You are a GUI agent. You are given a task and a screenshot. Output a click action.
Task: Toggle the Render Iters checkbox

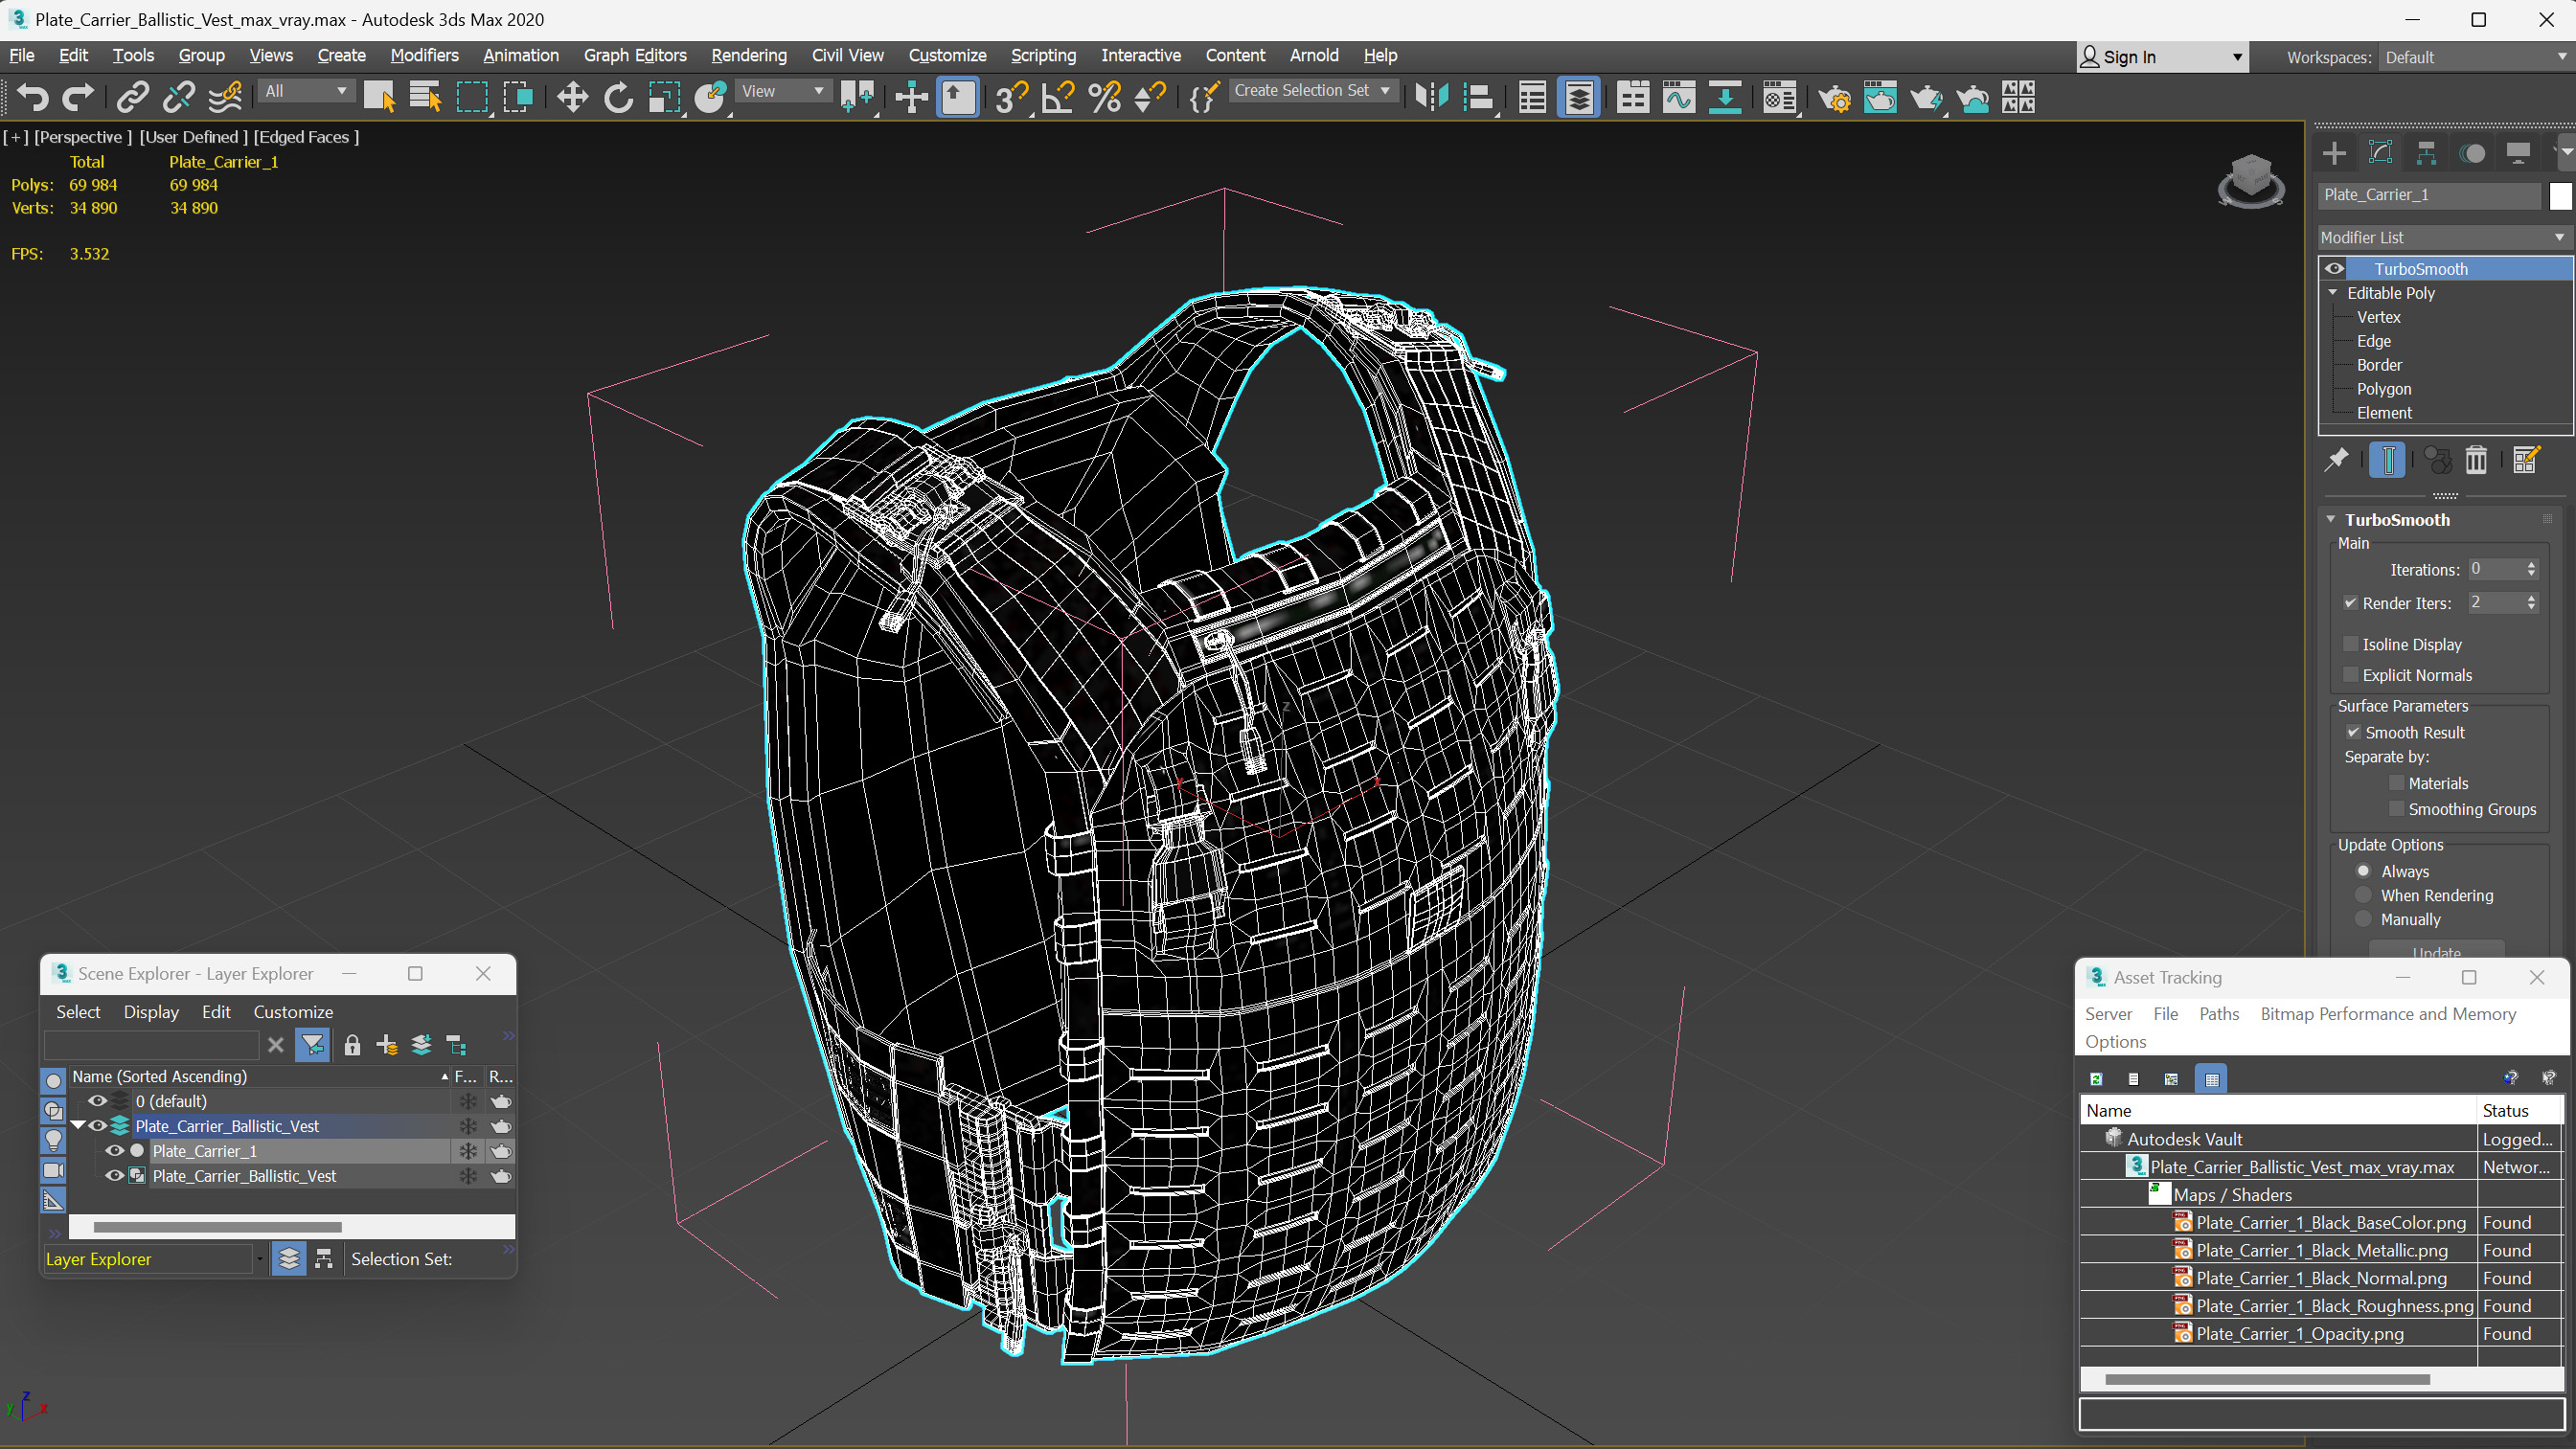coord(2351,603)
